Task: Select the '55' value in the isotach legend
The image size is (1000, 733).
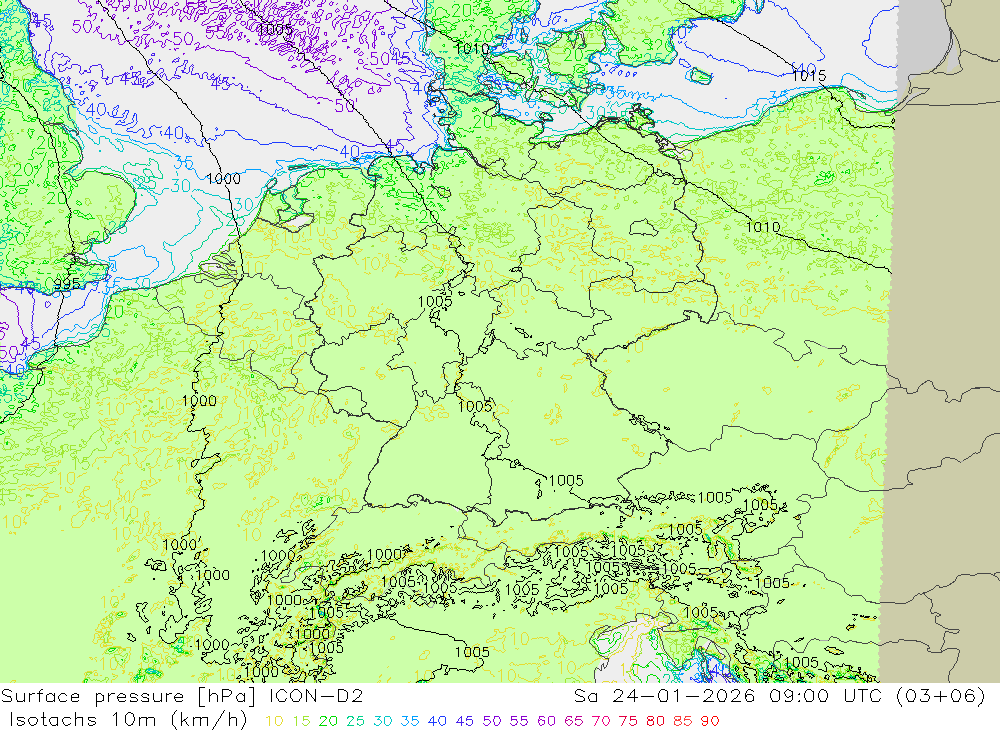Action: point(519,722)
